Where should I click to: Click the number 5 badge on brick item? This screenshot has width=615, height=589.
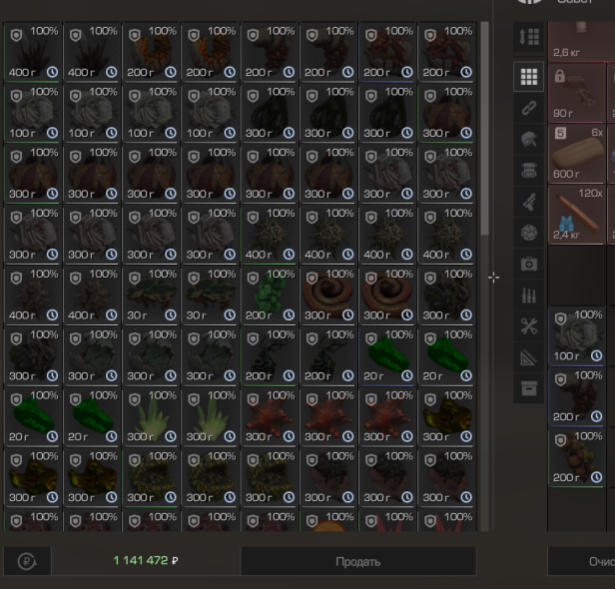(560, 134)
